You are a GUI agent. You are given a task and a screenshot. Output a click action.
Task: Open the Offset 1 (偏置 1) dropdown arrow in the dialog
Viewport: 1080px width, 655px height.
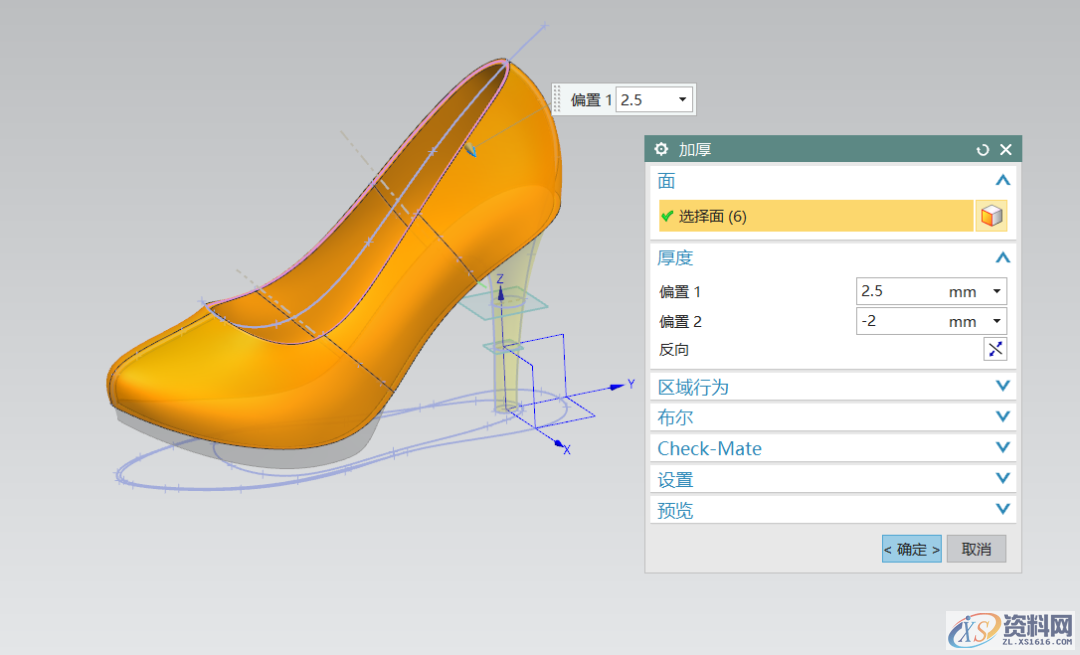coord(996,292)
